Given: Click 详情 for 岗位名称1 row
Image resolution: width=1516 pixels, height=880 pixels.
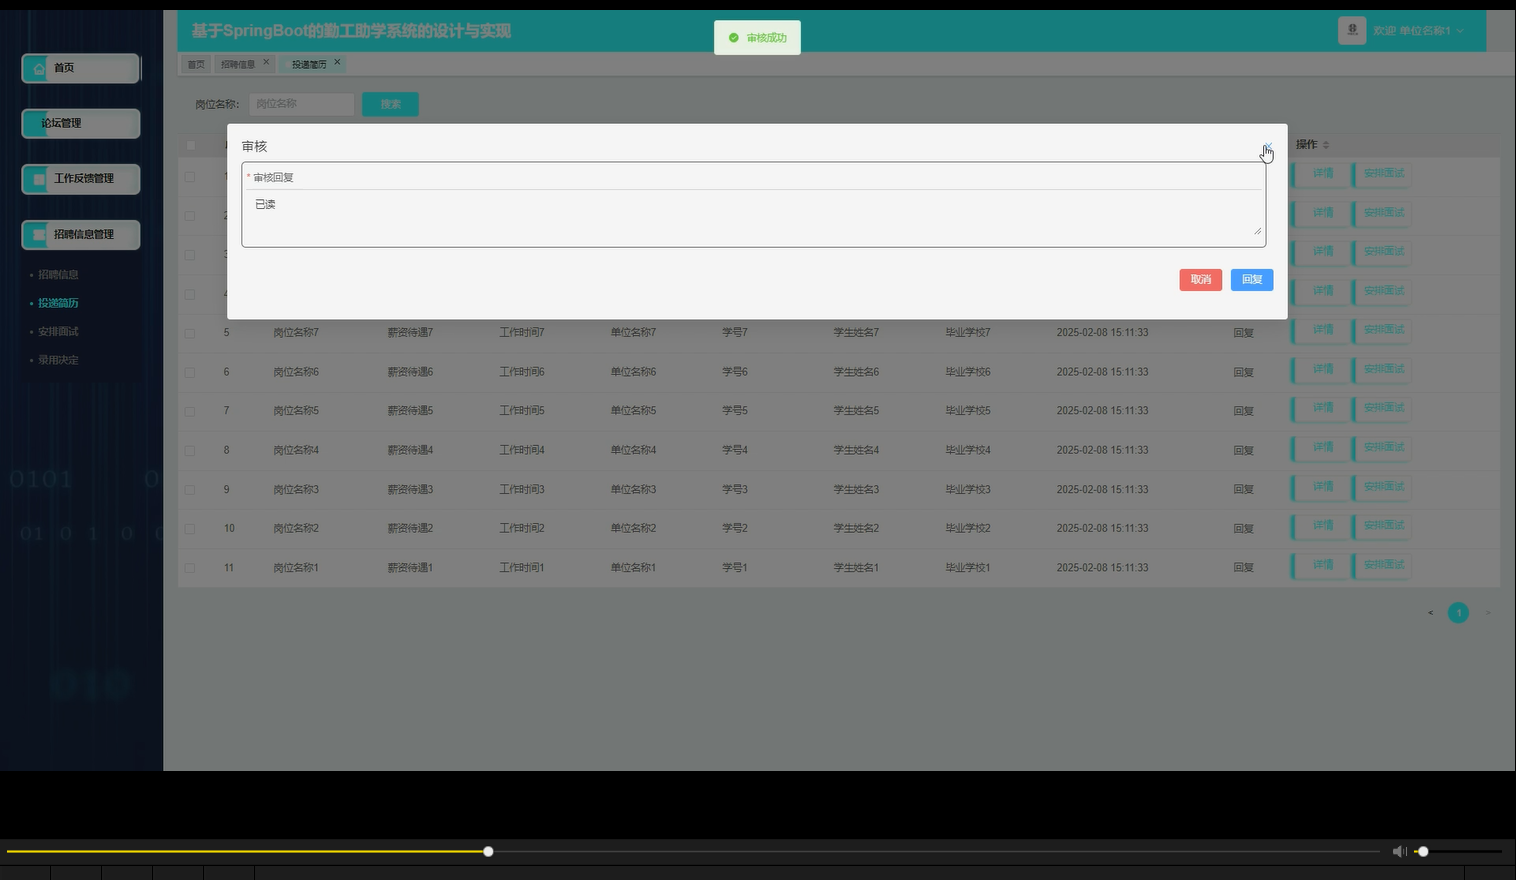Looking at the screenshot, I should pyautogui.click(x=1322, y=565).
